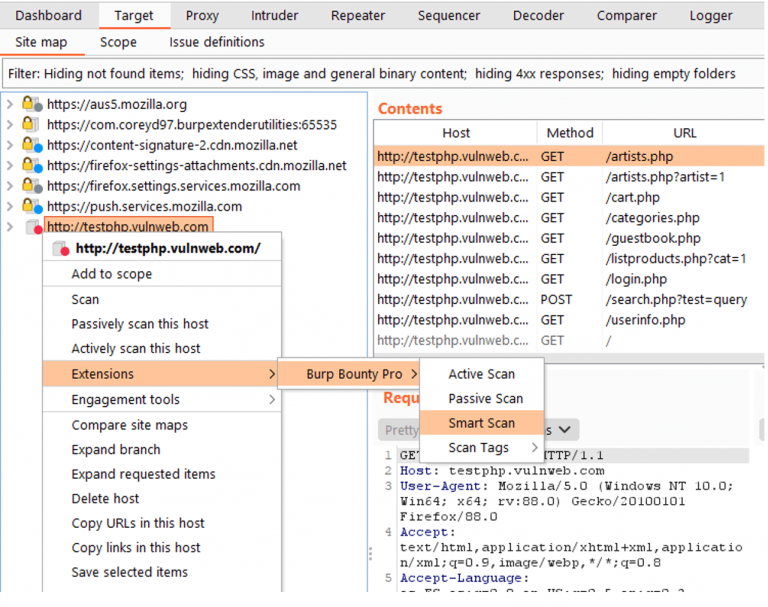The height and width of the screenshot is (607, 768).
Task: Sort contents by Method column header
Action: (x=570, y=133)
